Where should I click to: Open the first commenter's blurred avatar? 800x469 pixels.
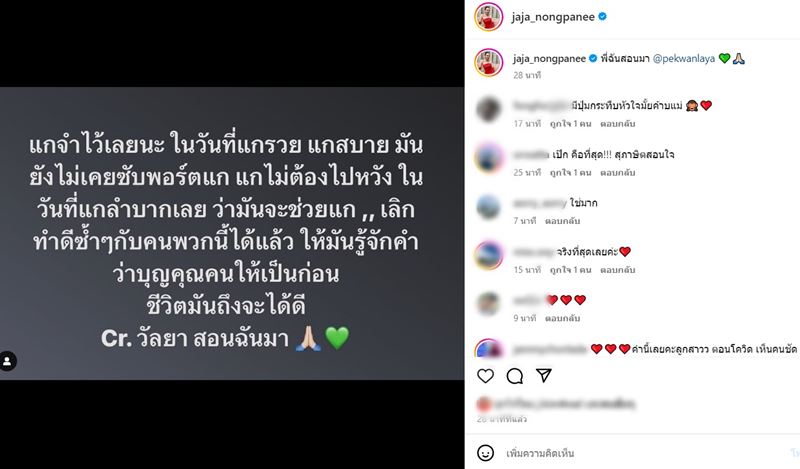coord(489,109)
